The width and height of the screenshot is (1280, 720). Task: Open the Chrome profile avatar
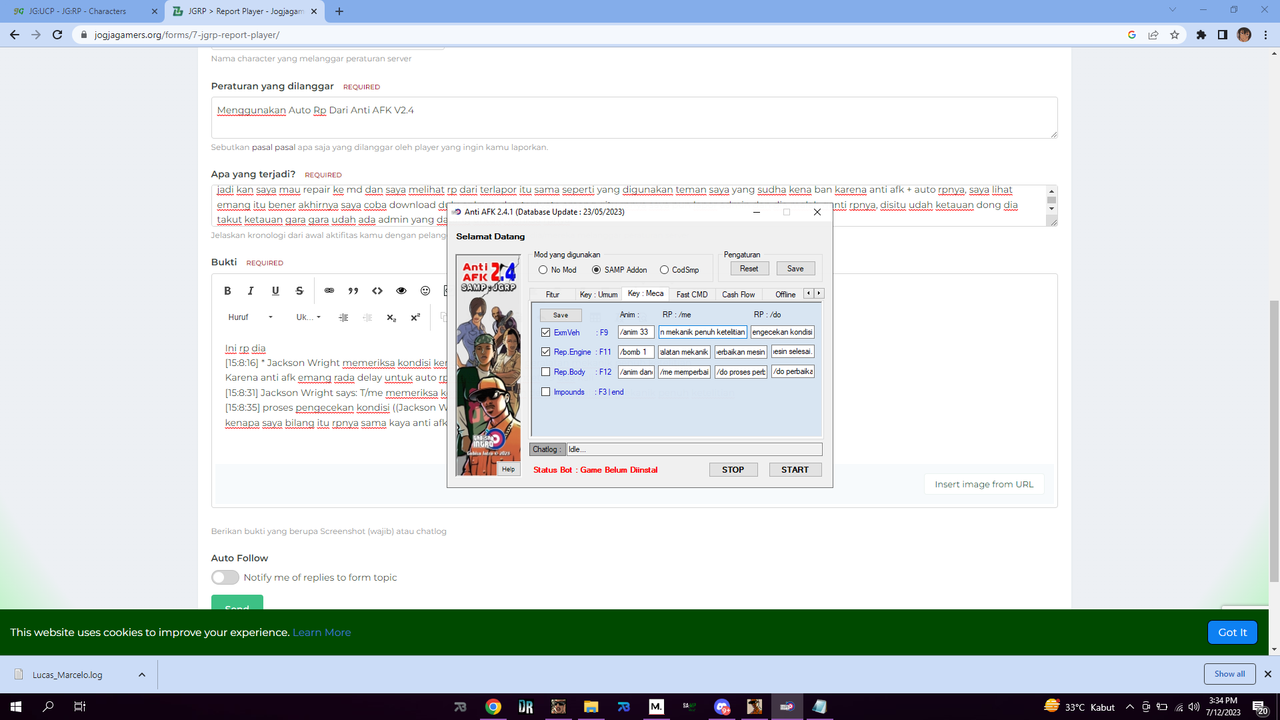pyautogui.click(x=1244, y=34)
